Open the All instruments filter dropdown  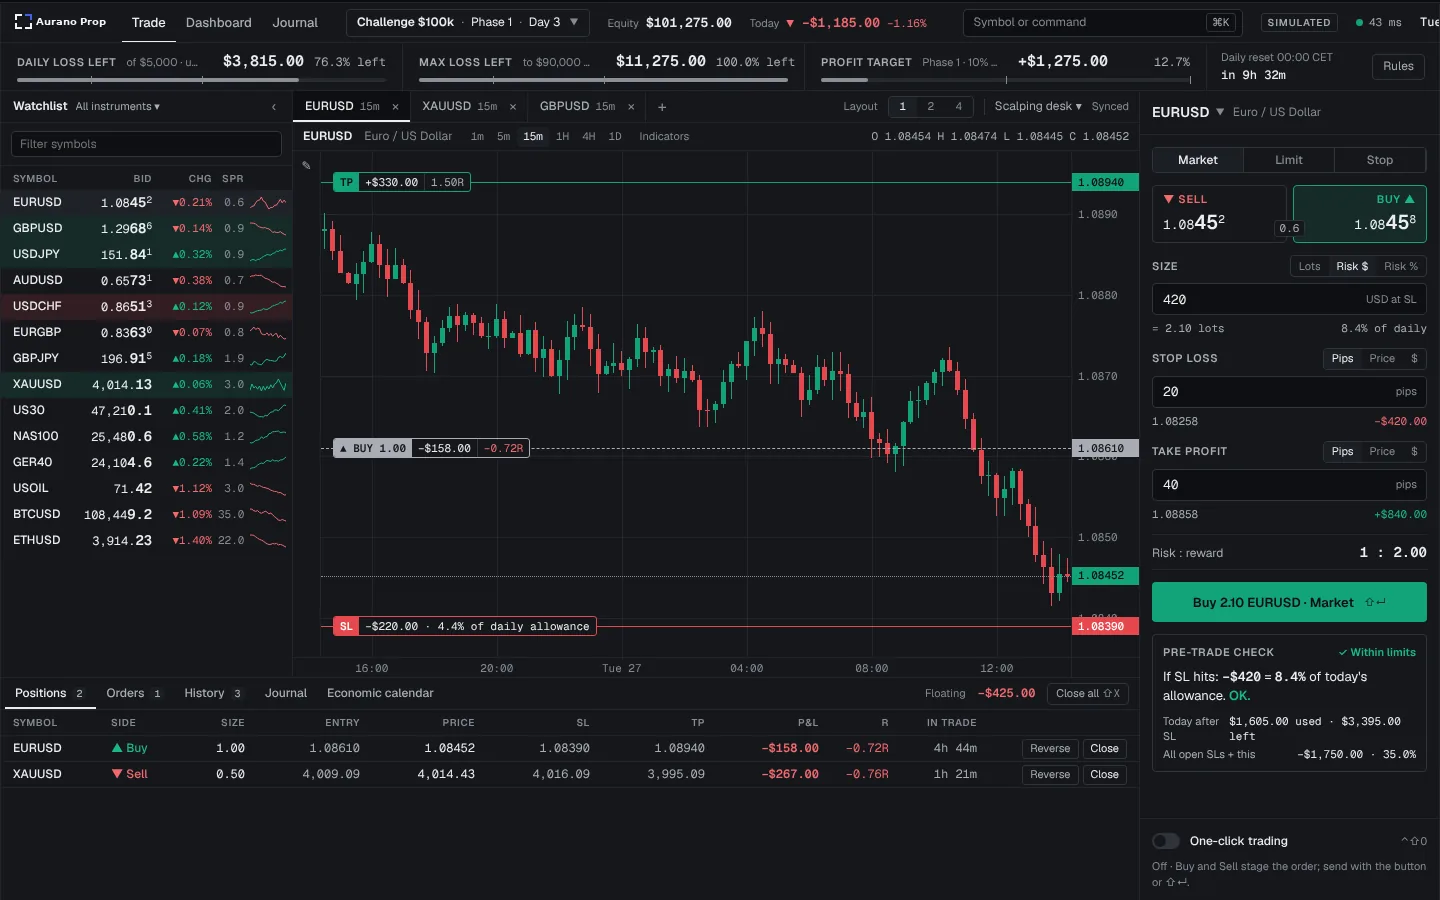click(118, 107)
